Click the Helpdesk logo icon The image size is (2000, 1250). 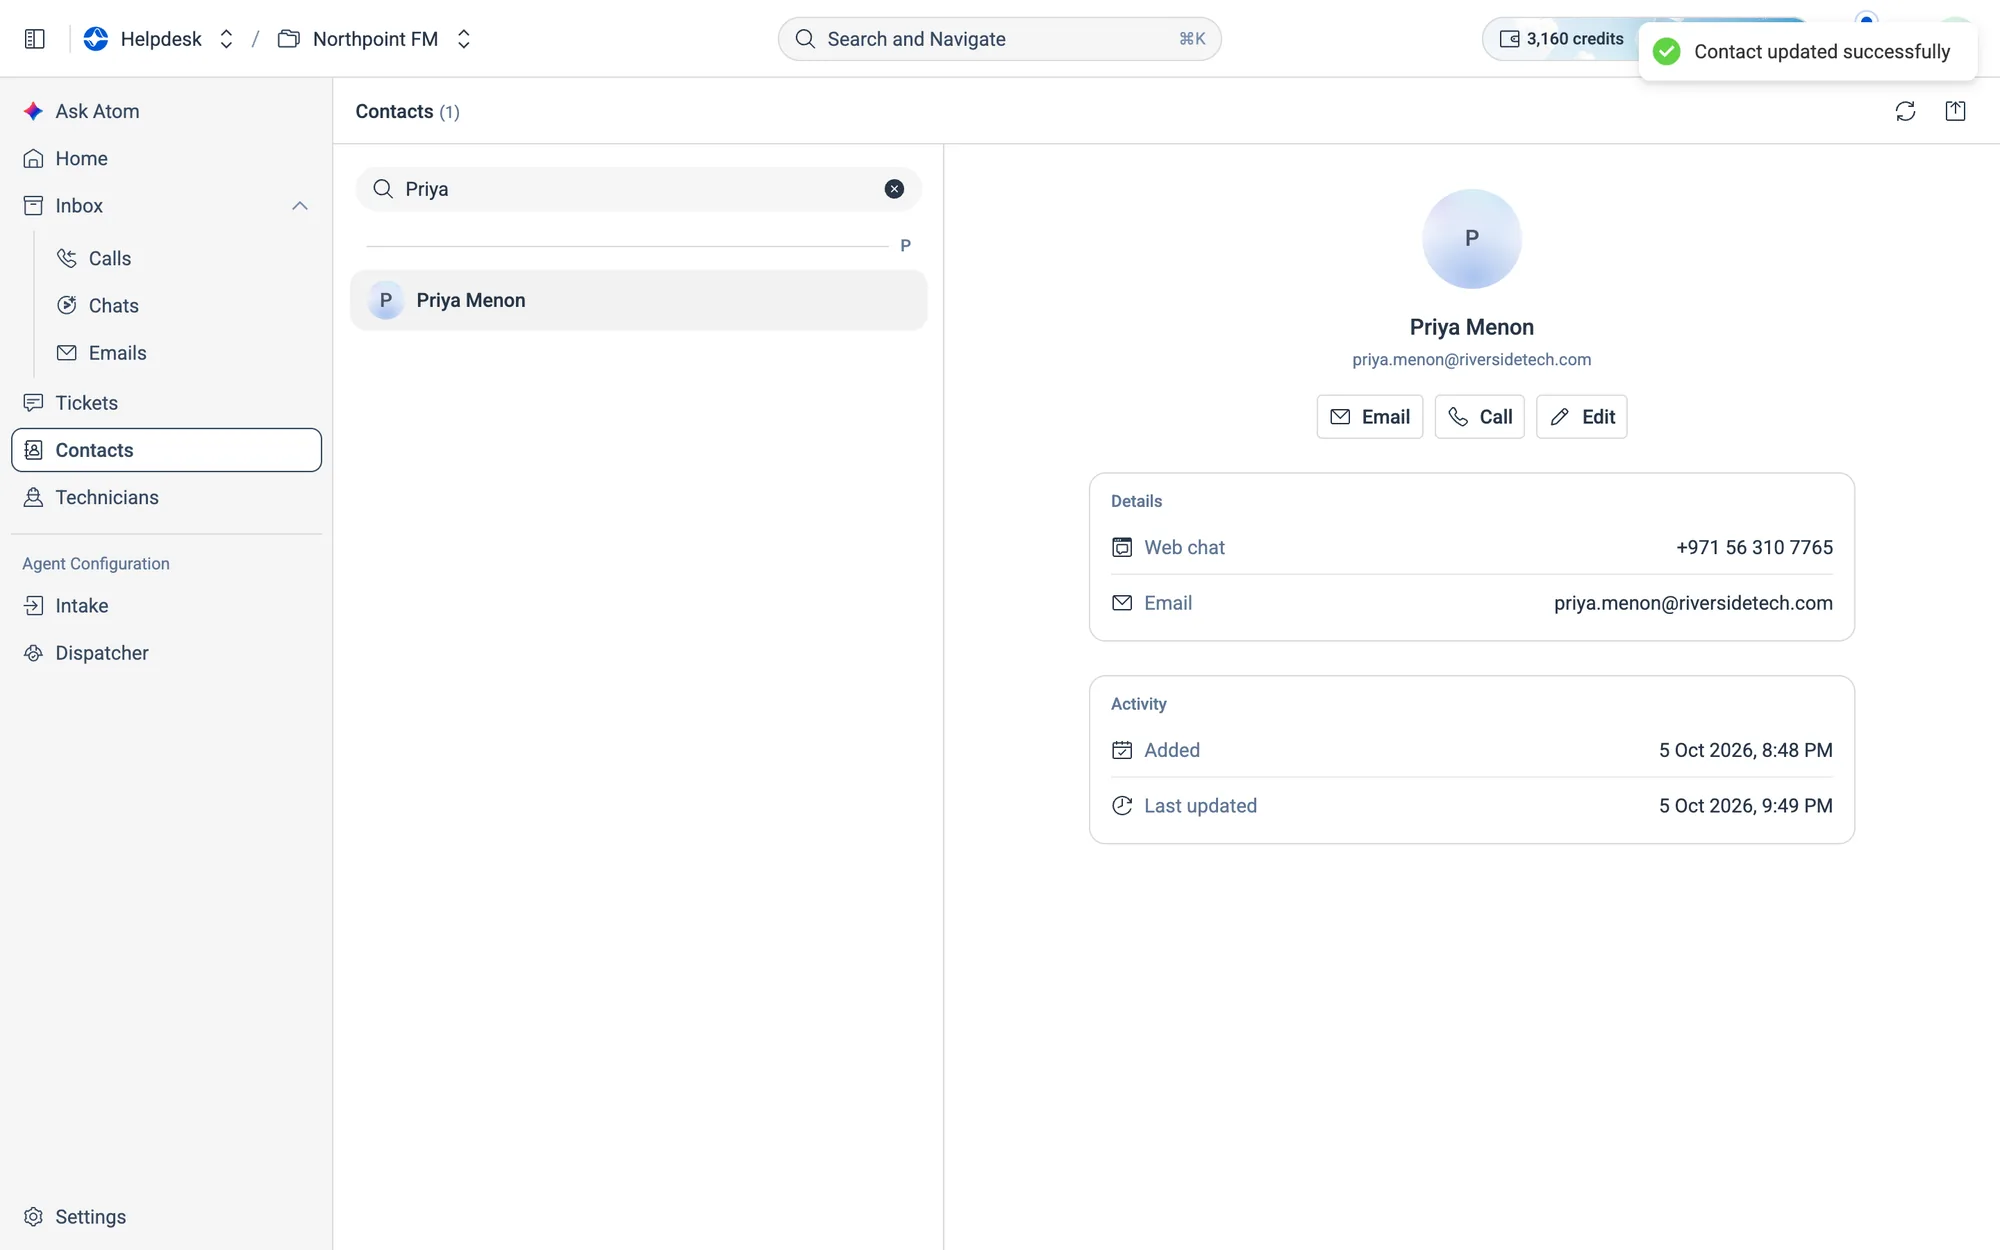click(x=96, y=39)
